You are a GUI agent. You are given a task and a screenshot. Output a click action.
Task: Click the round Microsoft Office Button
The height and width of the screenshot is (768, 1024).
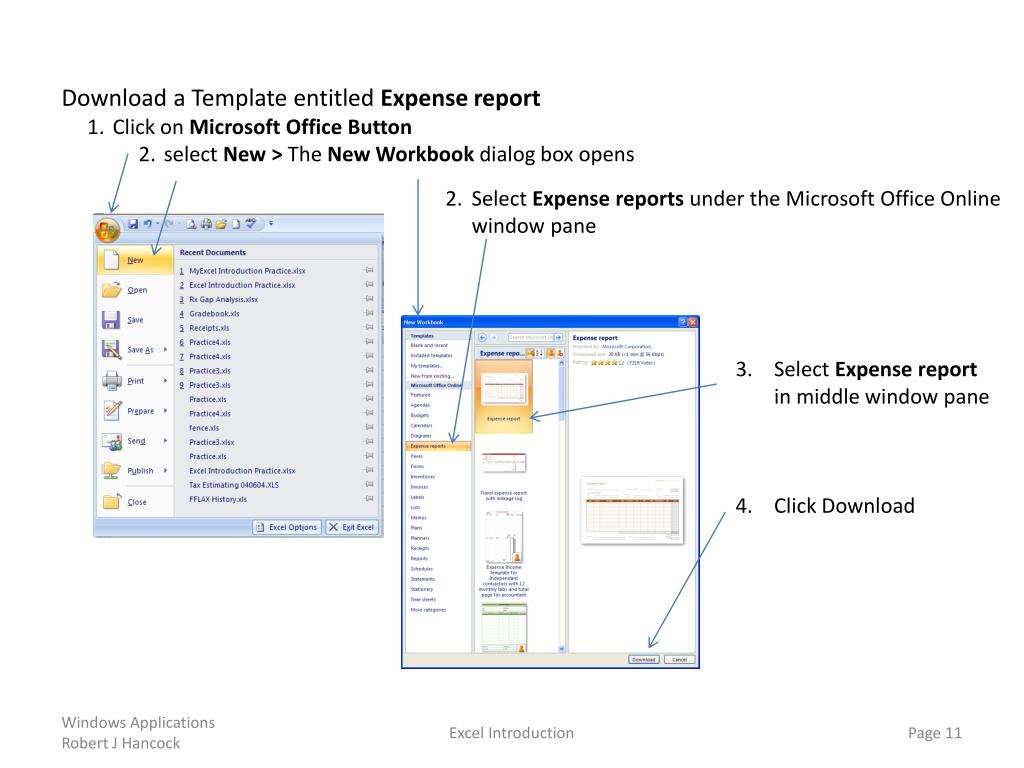pos(107,230)
